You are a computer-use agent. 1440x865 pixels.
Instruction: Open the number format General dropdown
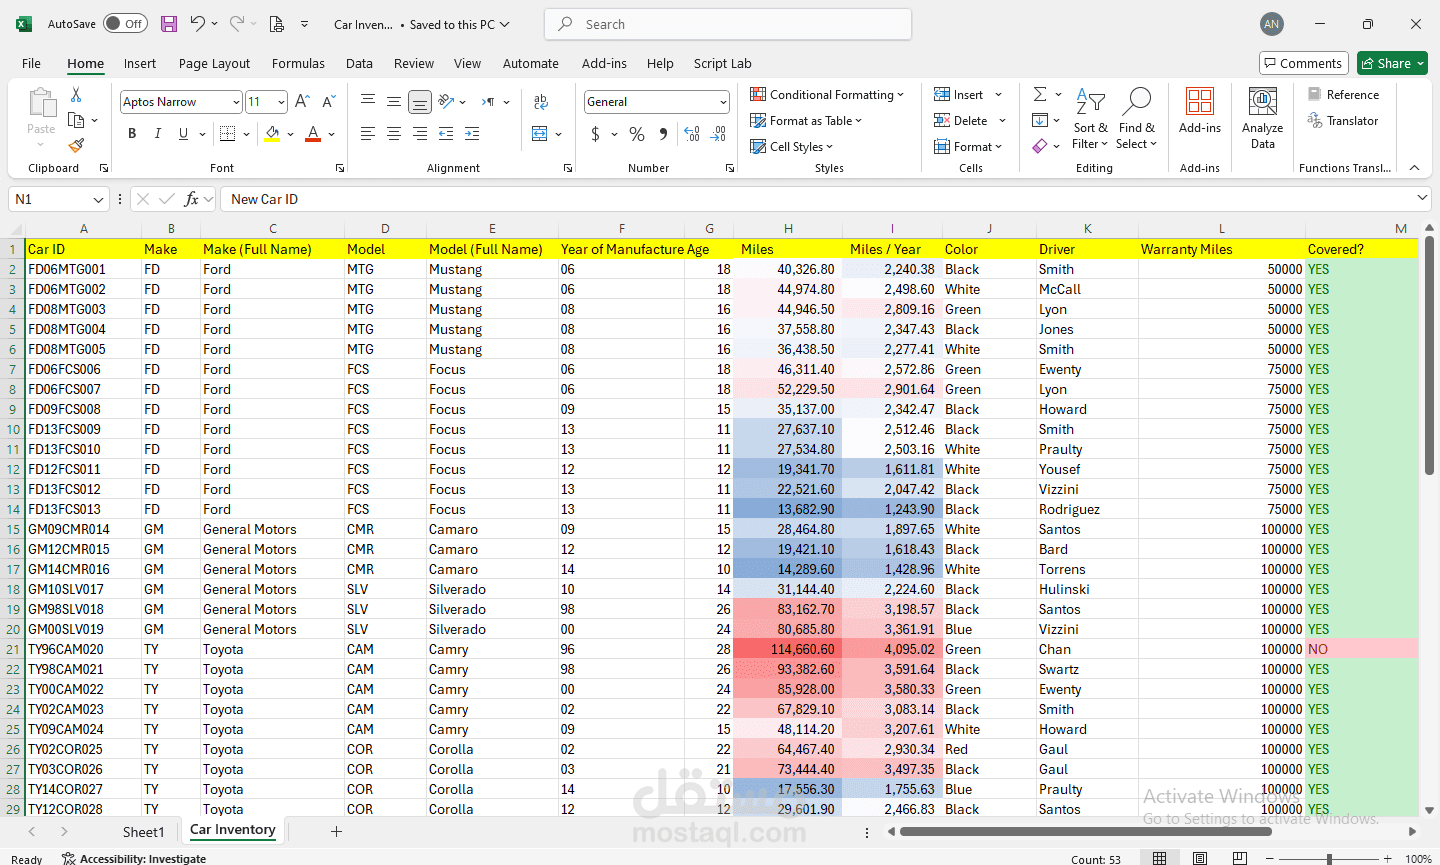point(723,102)
